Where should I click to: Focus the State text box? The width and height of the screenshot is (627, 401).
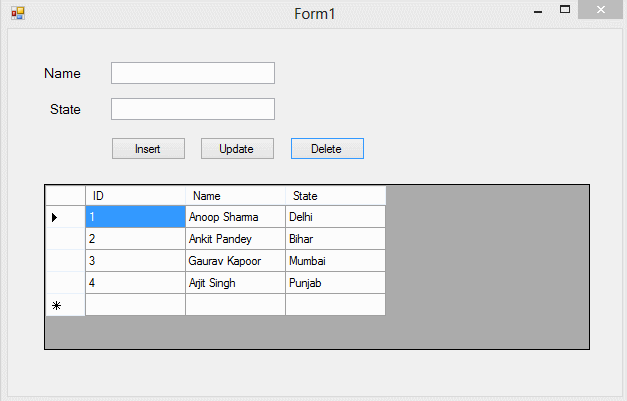192,109
